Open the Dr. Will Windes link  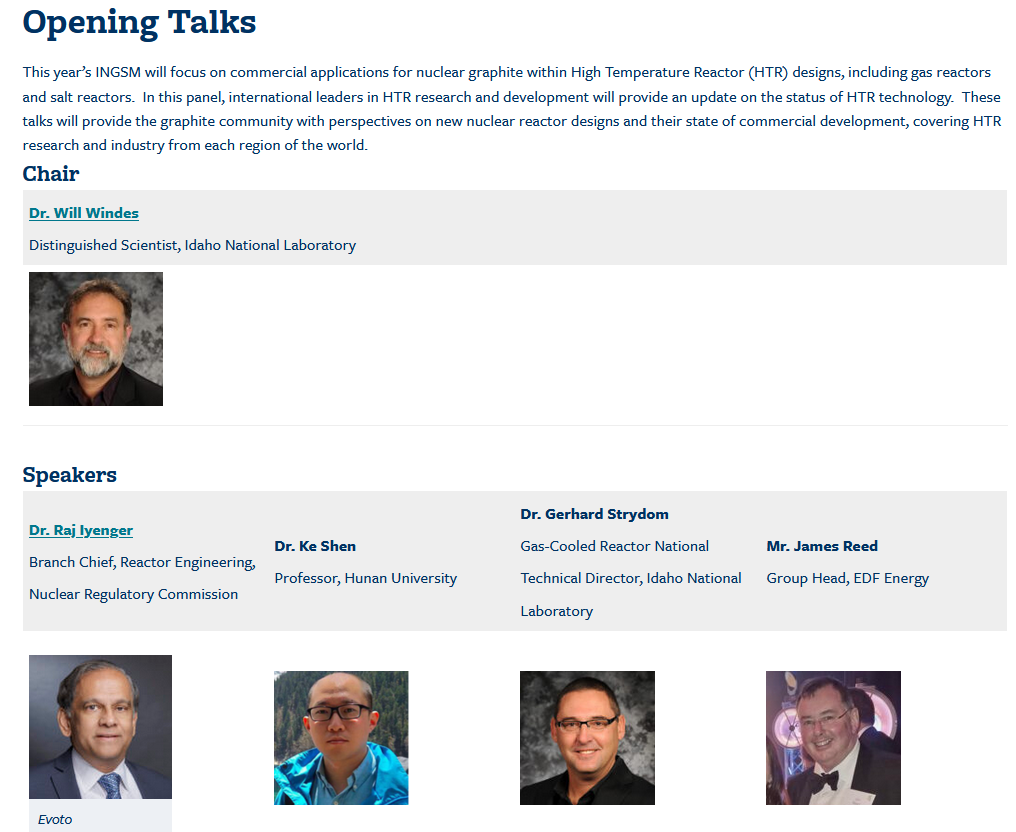pos(84,213)
